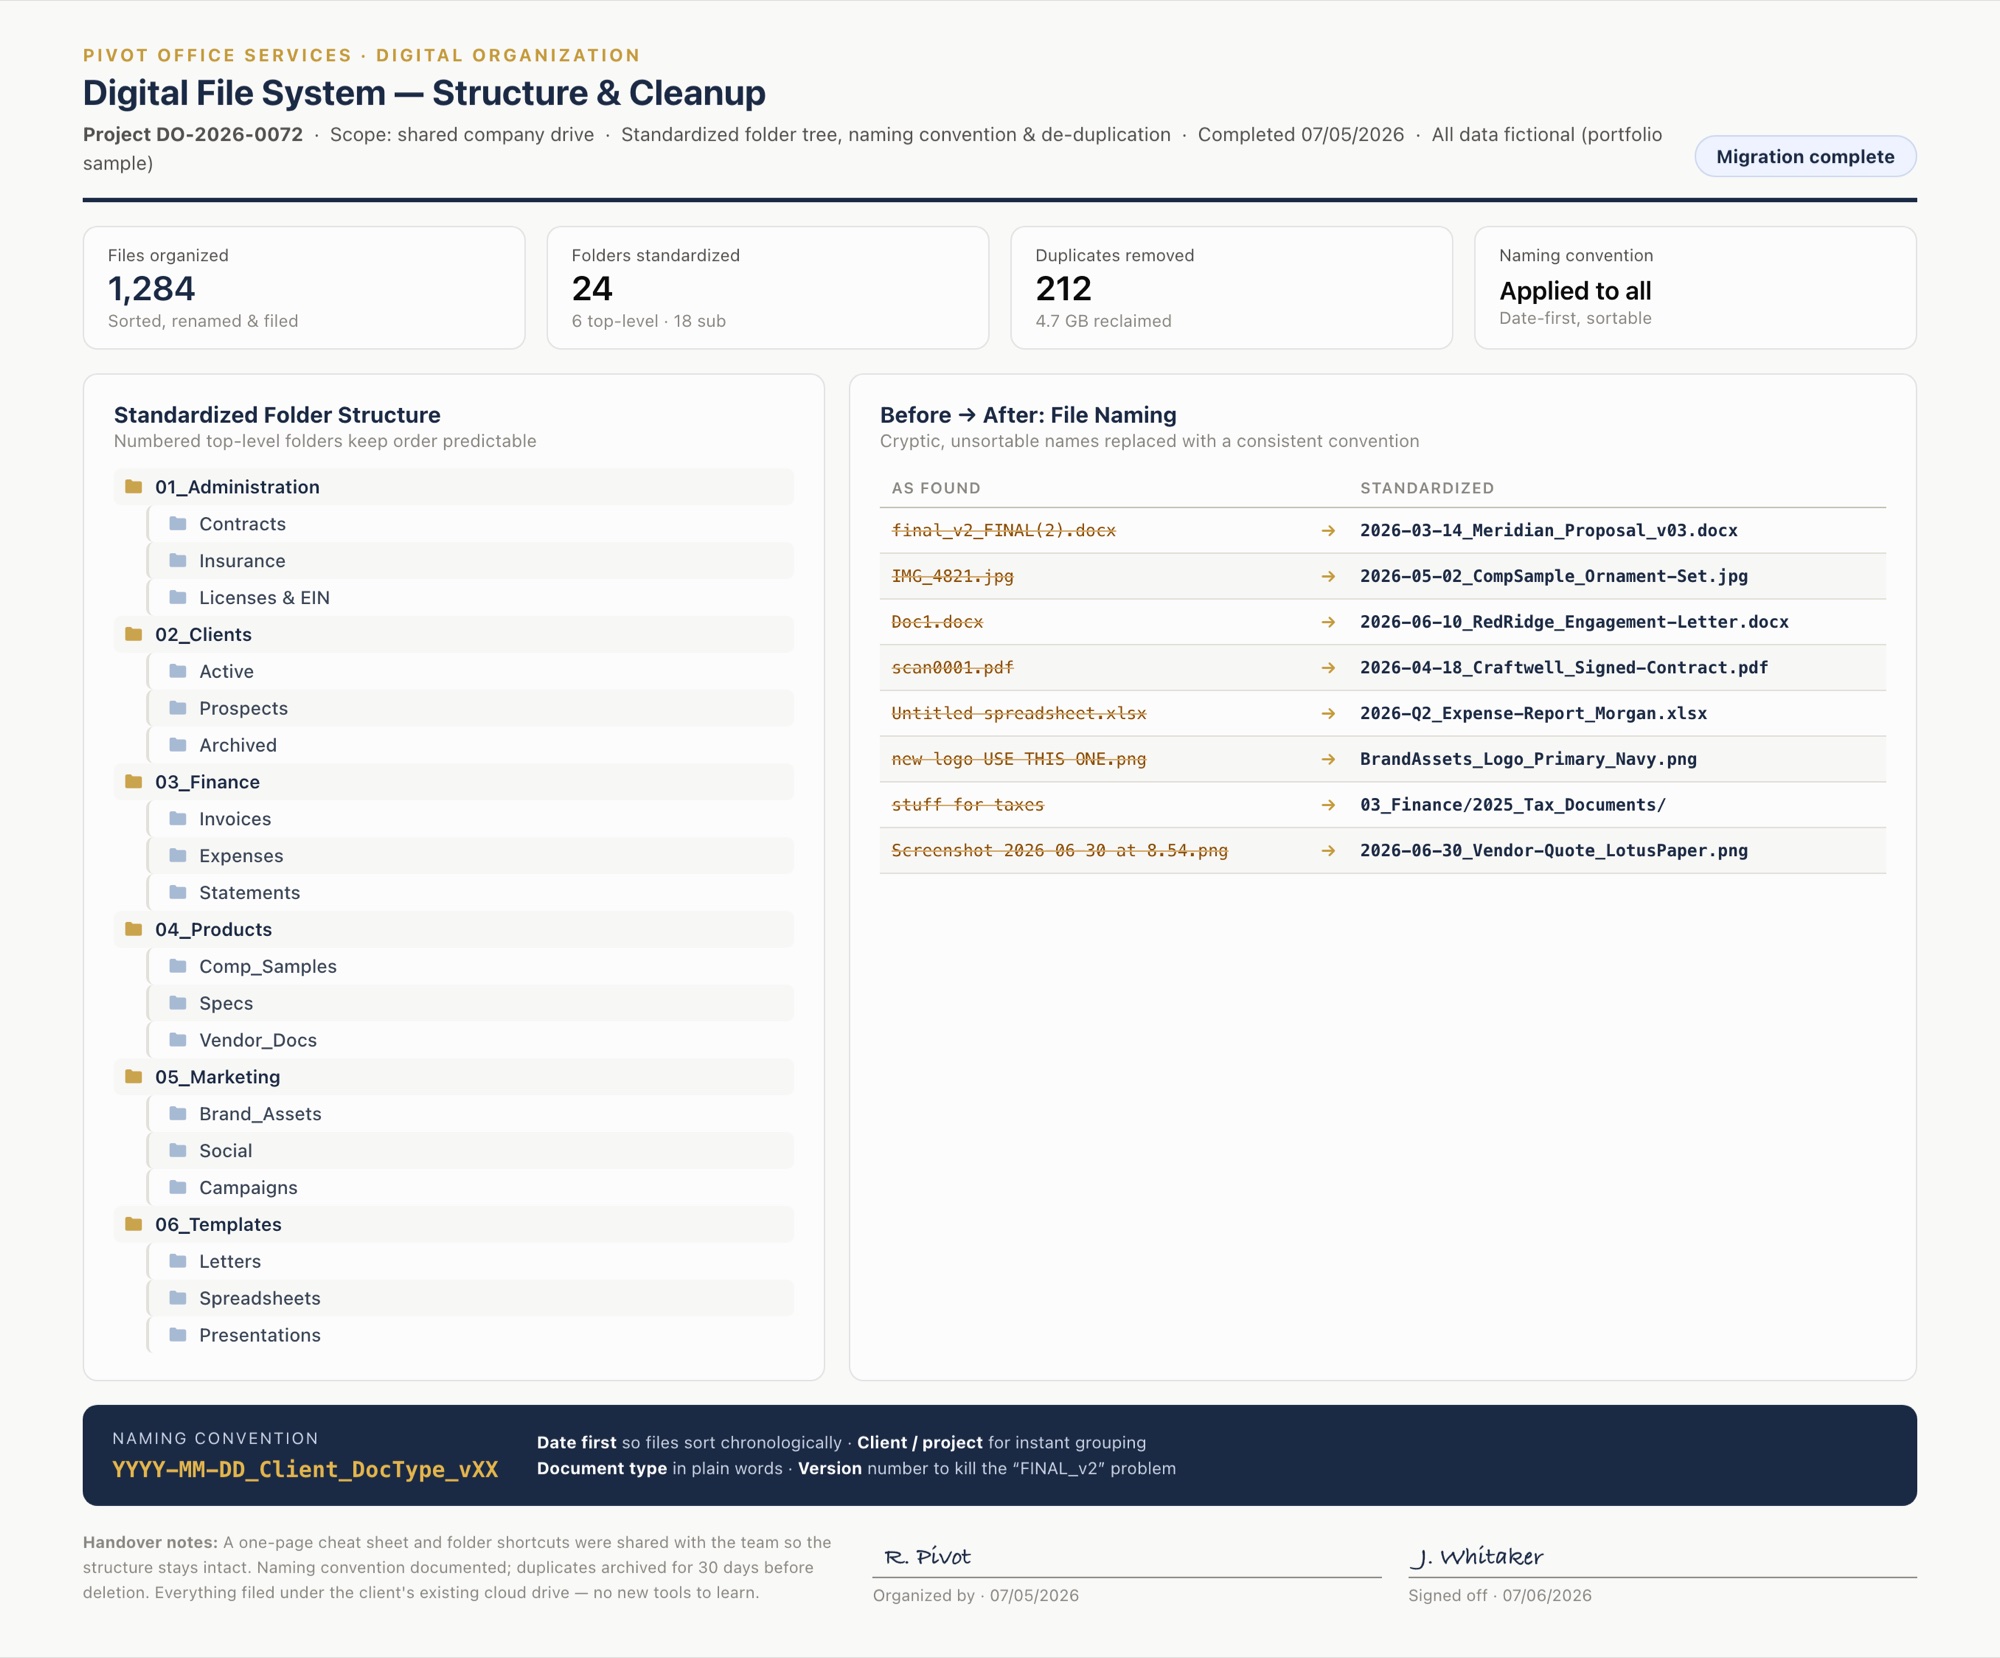Click 2026-06-30_Vendor-Quote_LotusPaper.png file name
Screen dimensions: 2000x1658
1554,851
